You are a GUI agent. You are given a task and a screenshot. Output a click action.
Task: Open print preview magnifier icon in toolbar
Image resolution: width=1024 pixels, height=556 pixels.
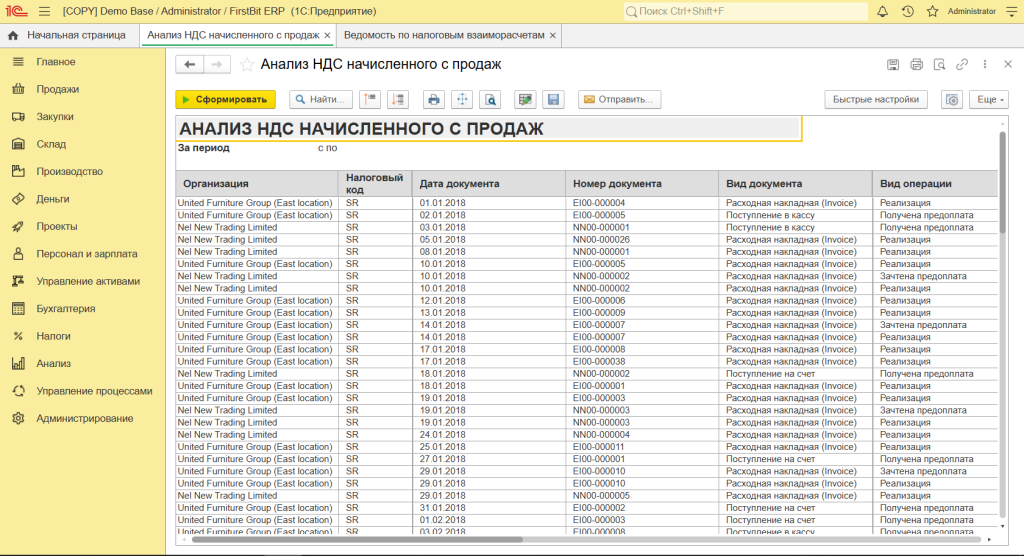[x=490, y=99]
